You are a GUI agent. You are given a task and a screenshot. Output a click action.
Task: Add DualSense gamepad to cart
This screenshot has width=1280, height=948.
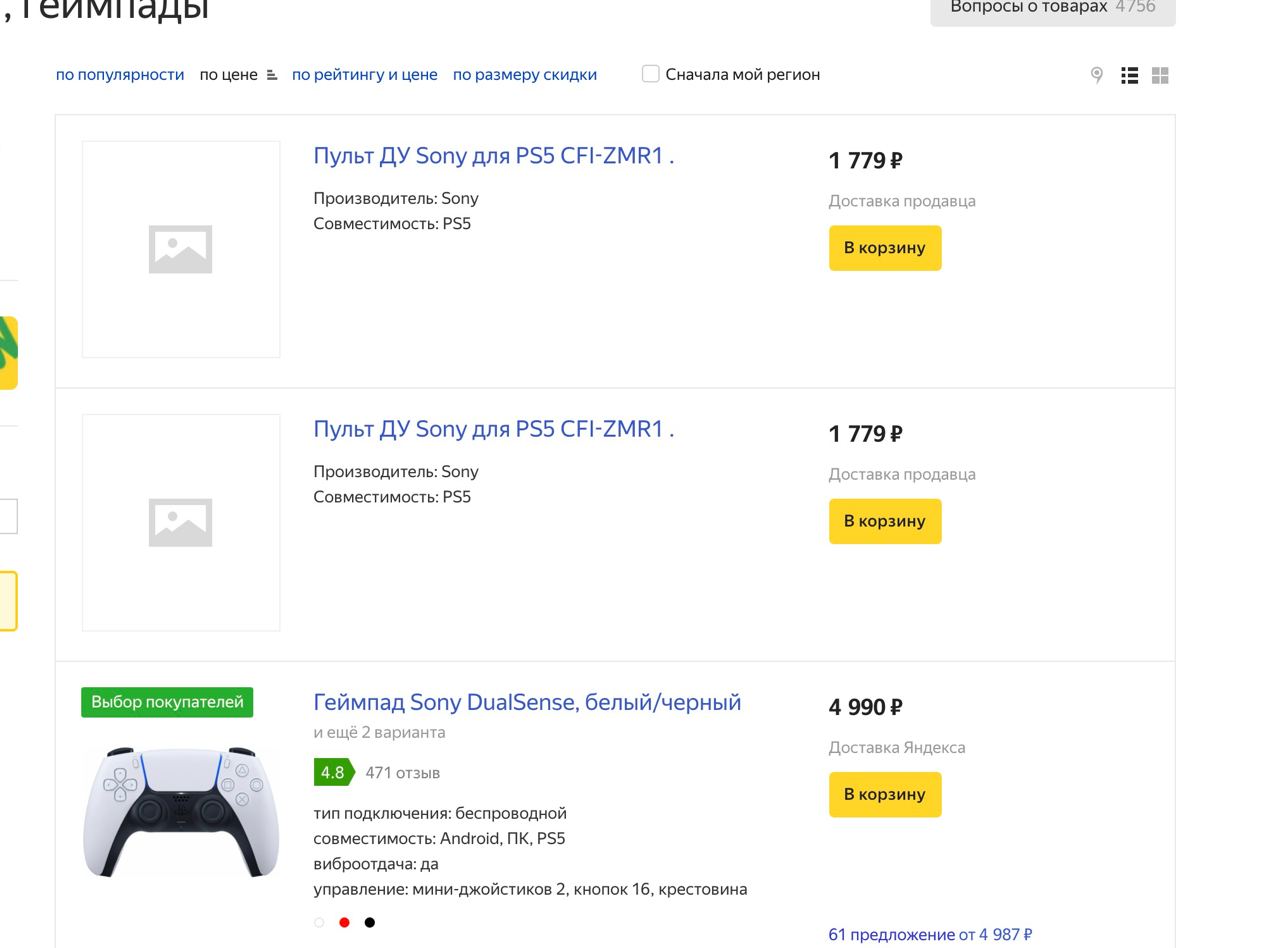click(885, 794)
